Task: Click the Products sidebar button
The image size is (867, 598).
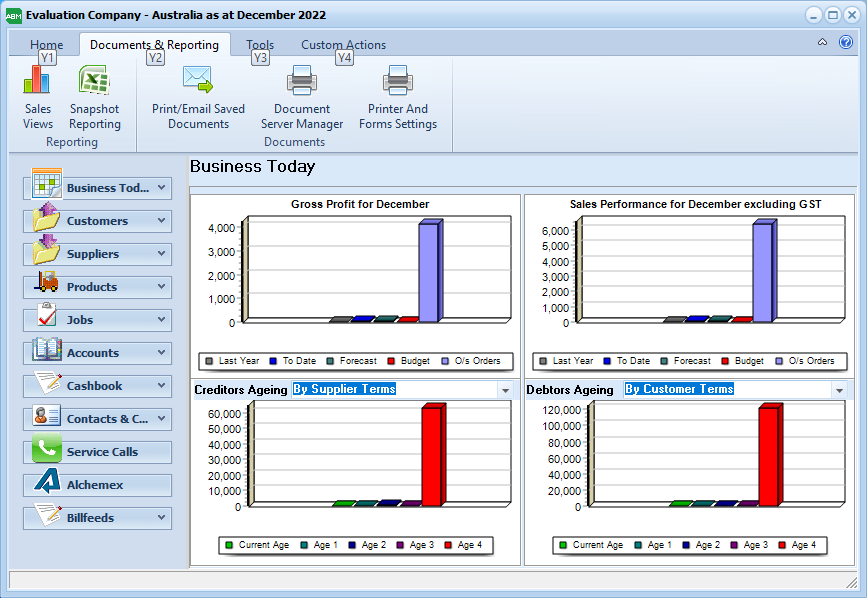Action: pos(97,286)
